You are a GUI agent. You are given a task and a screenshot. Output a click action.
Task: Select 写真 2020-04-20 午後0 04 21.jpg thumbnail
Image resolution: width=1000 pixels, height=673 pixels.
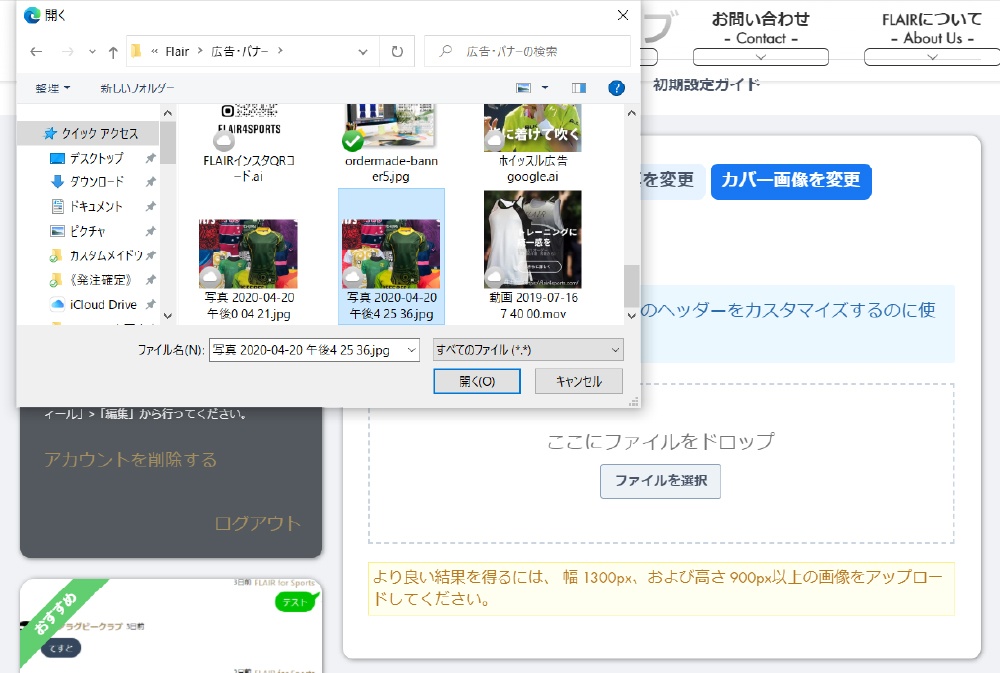pos(249,254)
